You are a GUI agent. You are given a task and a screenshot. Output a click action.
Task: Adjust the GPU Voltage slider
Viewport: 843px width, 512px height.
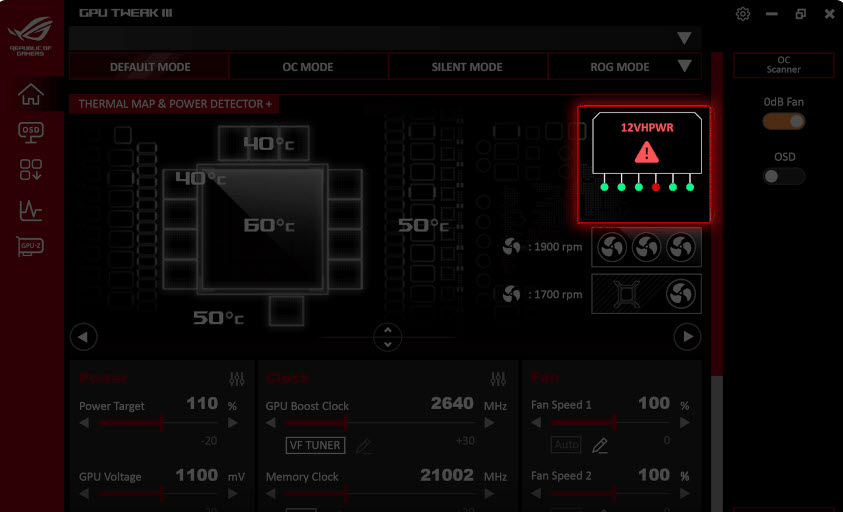pyautogui.click(x=159, y=493)
